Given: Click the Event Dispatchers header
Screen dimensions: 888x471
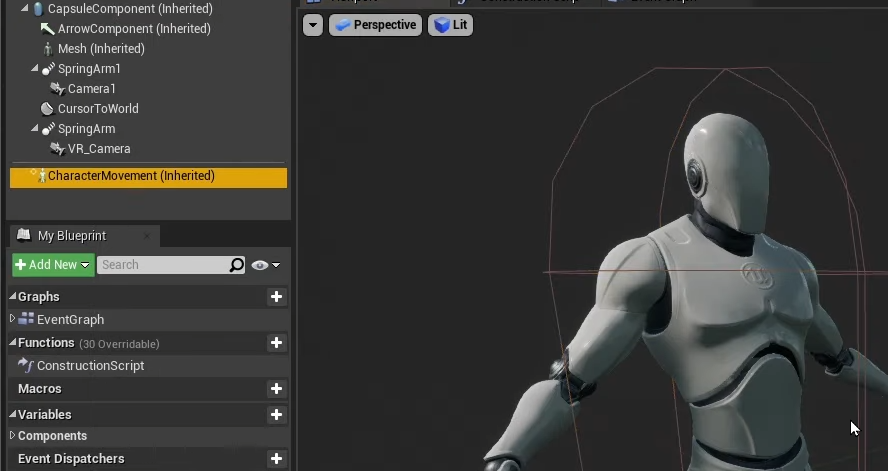Looking at the screenshot, I should click(x=71, y=459).
